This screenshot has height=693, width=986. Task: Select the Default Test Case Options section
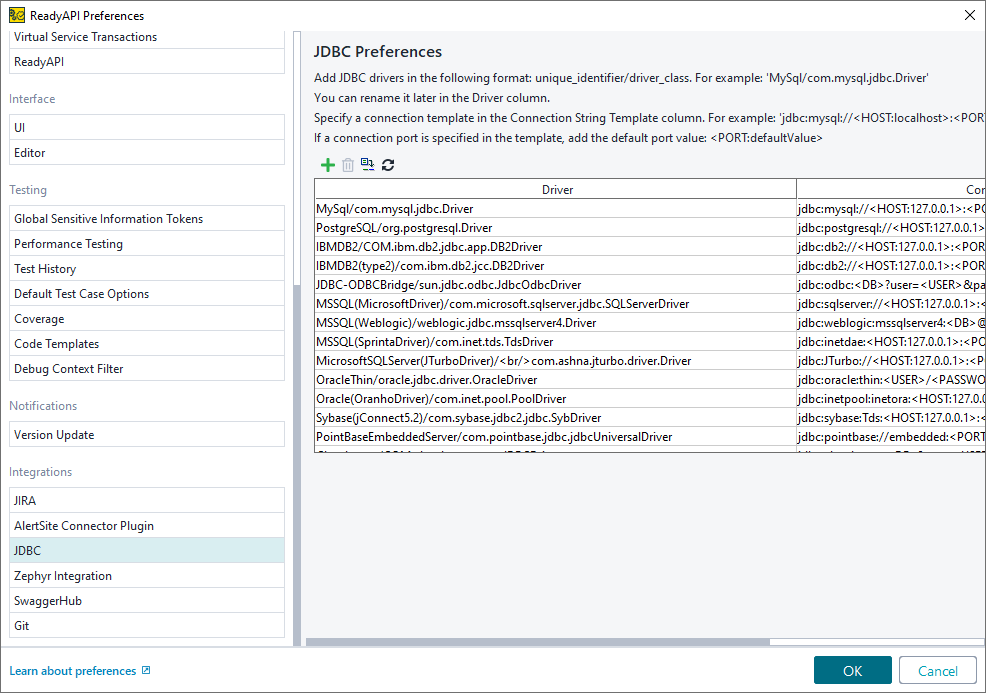tap(146, 293)
